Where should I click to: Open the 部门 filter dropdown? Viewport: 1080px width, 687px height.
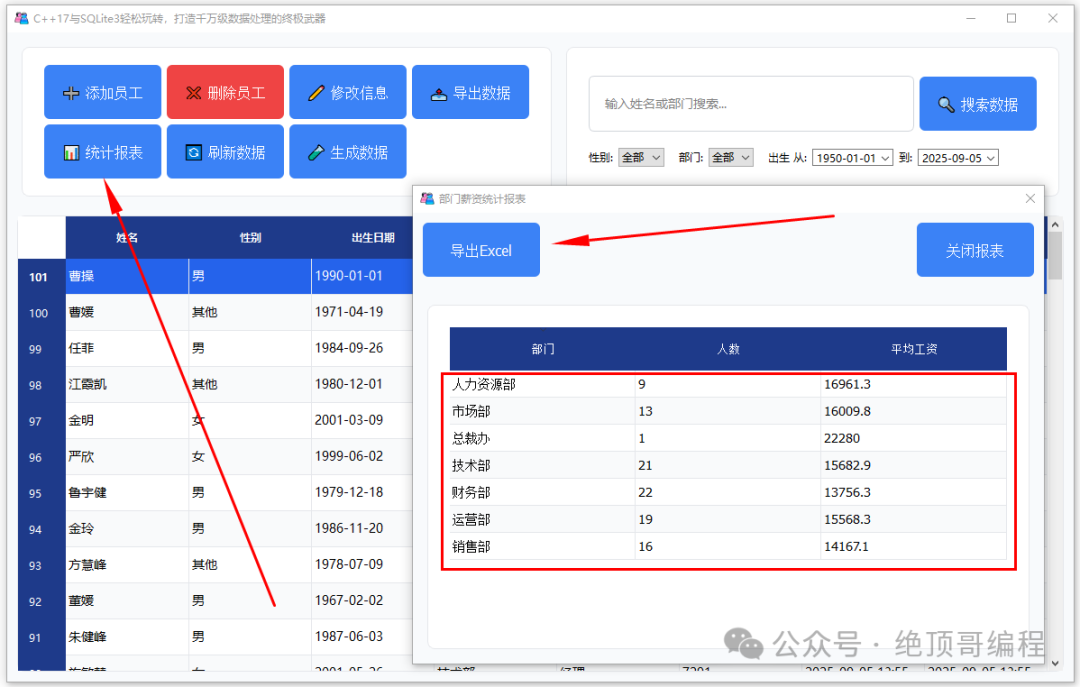tap(731, 158)
